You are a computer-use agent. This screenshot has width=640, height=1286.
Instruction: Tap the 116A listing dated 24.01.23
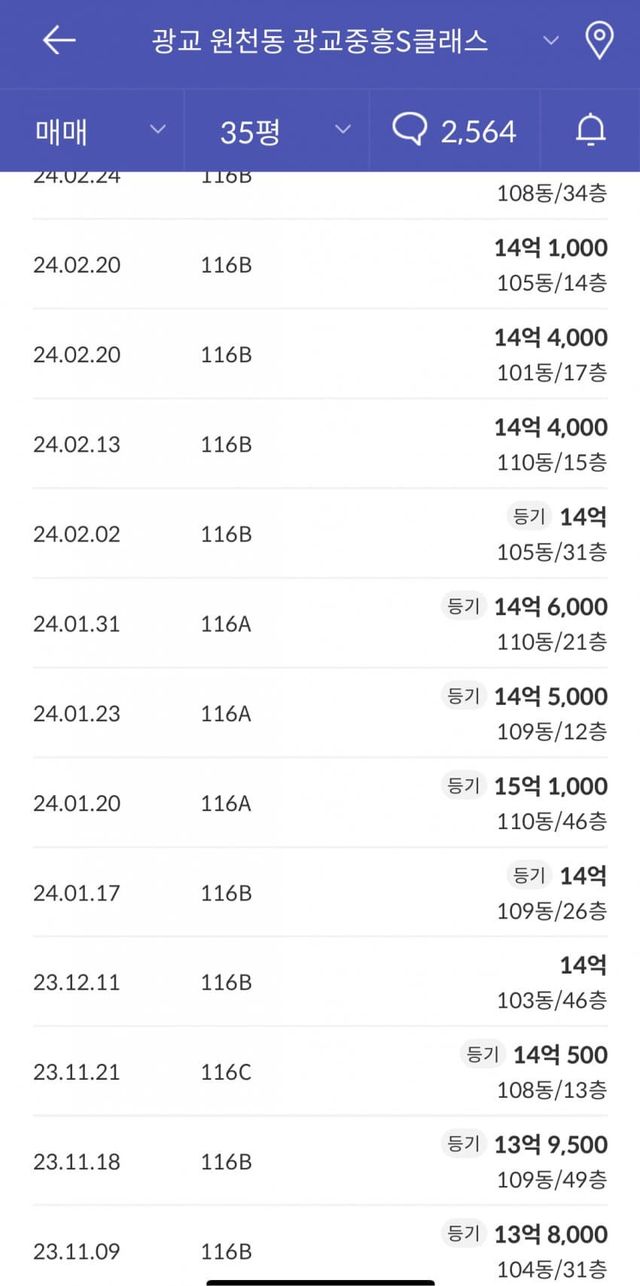(x=226, y=713)
